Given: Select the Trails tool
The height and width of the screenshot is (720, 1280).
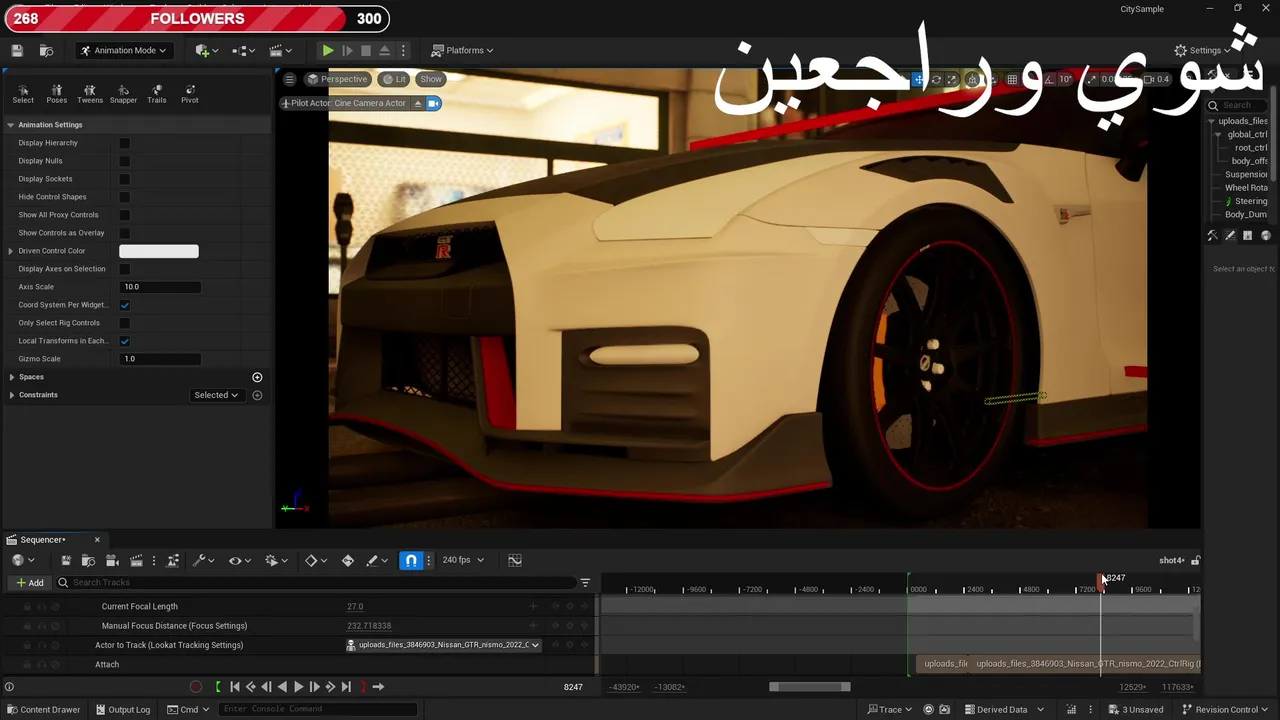Looking at the screenshot, I should (157, 94).
